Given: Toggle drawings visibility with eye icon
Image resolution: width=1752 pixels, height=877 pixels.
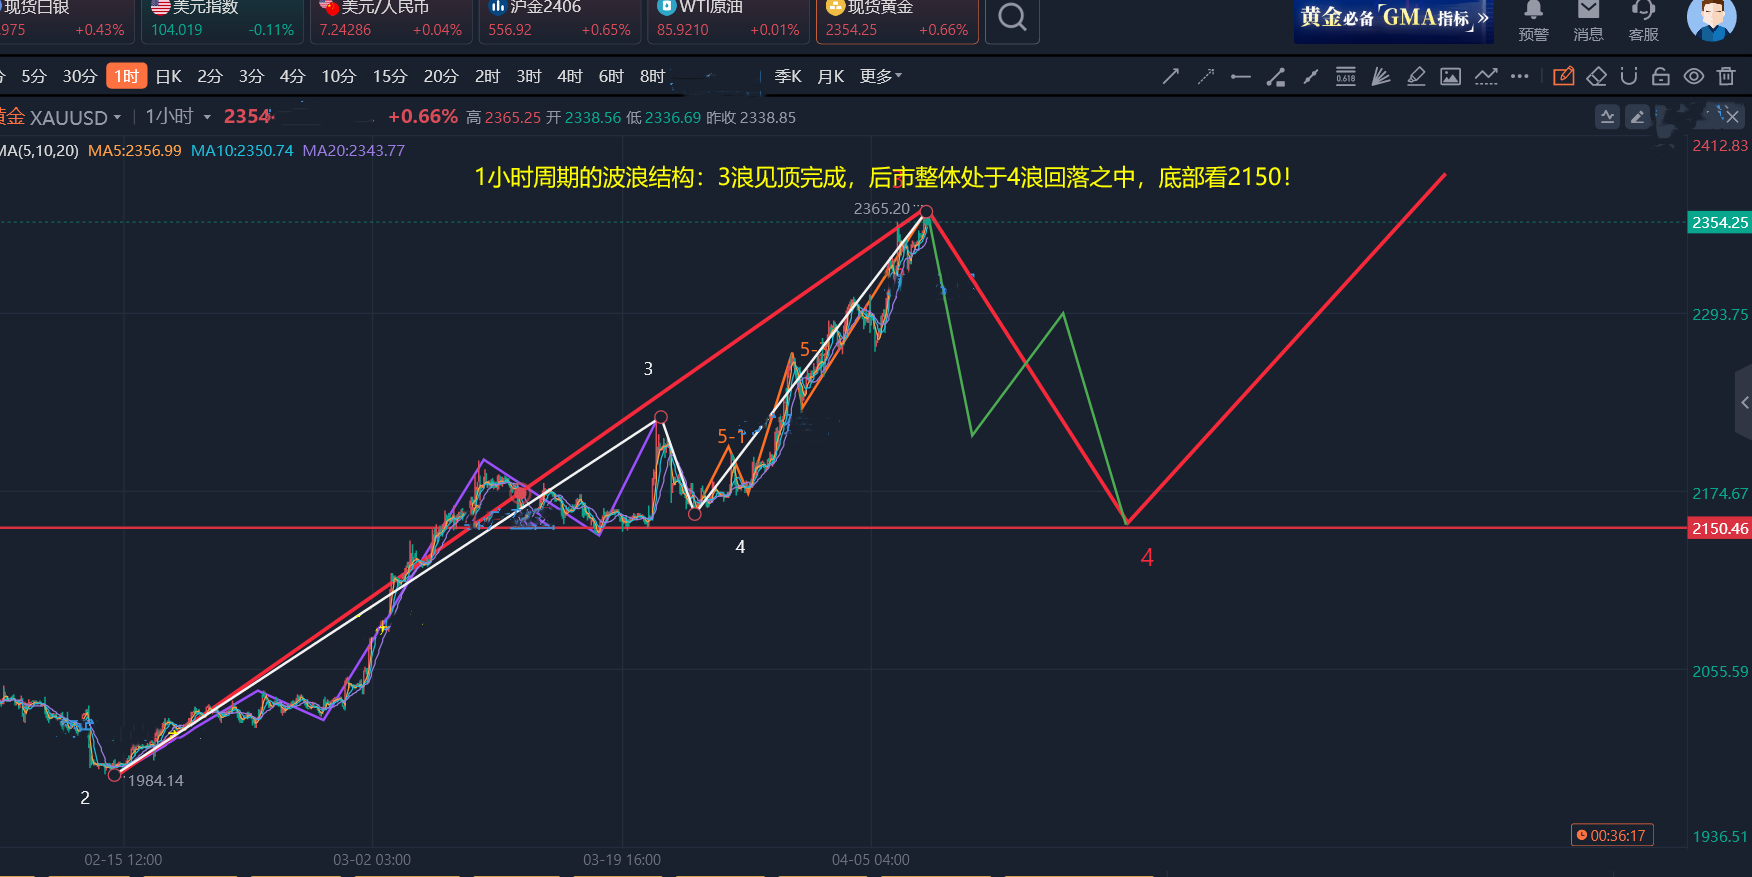Looking at the screenshot, I should click(x=1694, y=76).
